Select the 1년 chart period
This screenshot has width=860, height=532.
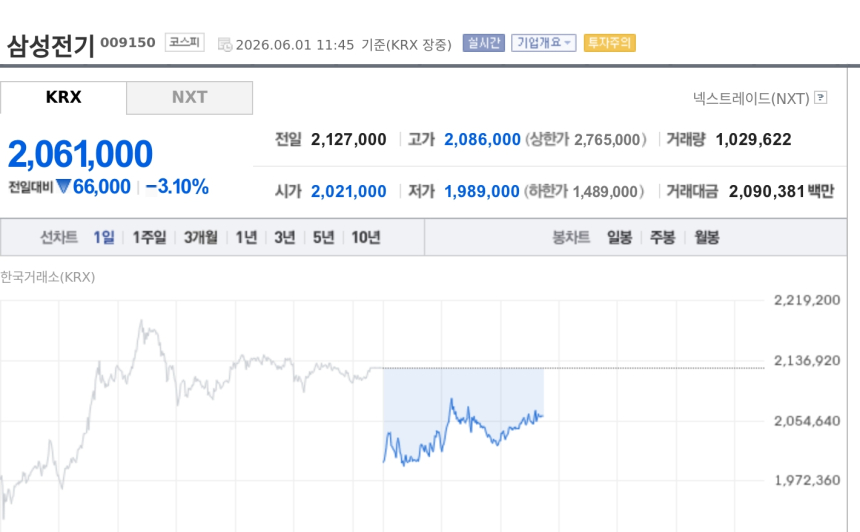[x=246, y=237]
